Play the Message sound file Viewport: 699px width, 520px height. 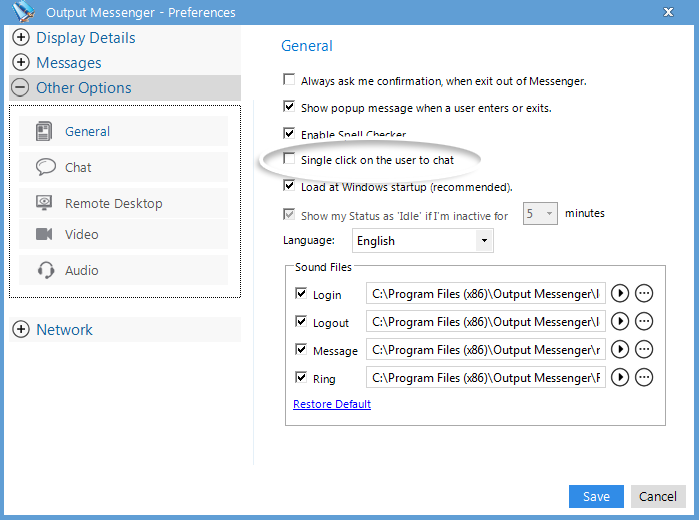tap(620, 350)
